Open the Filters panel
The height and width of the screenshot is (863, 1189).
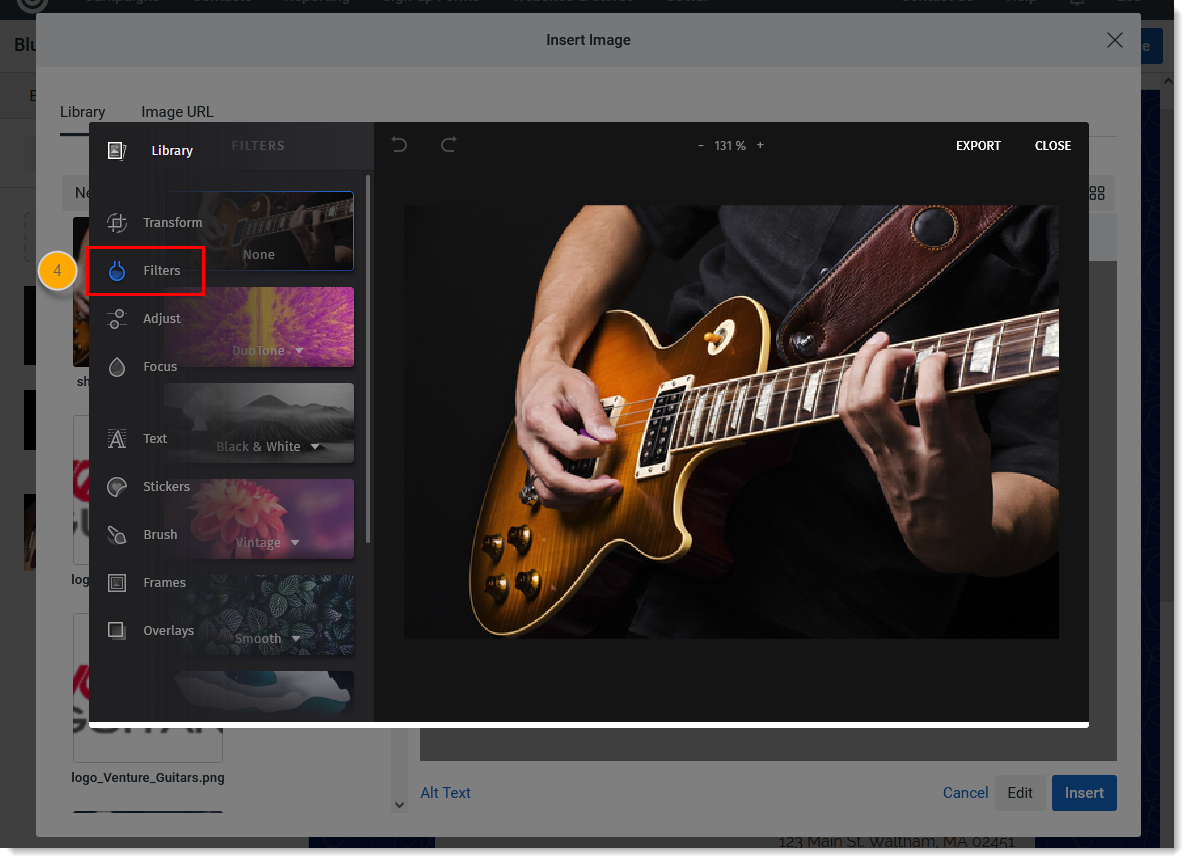click(160, 269)
